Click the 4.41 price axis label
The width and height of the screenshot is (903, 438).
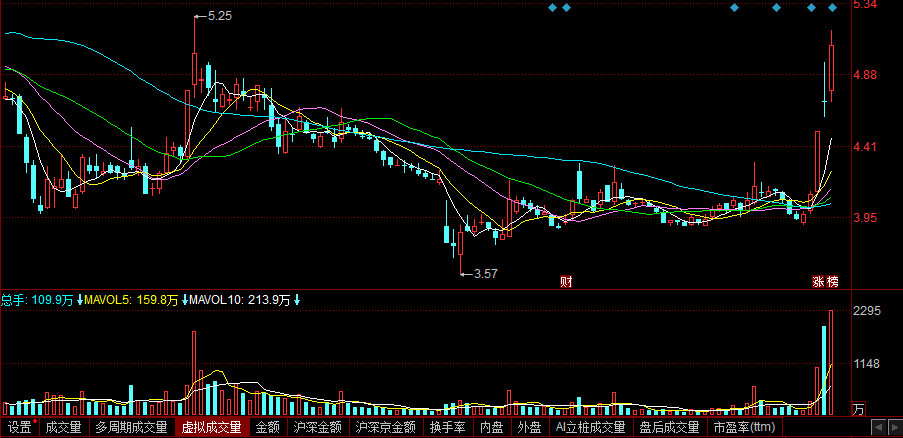click(x=865, y=147)
